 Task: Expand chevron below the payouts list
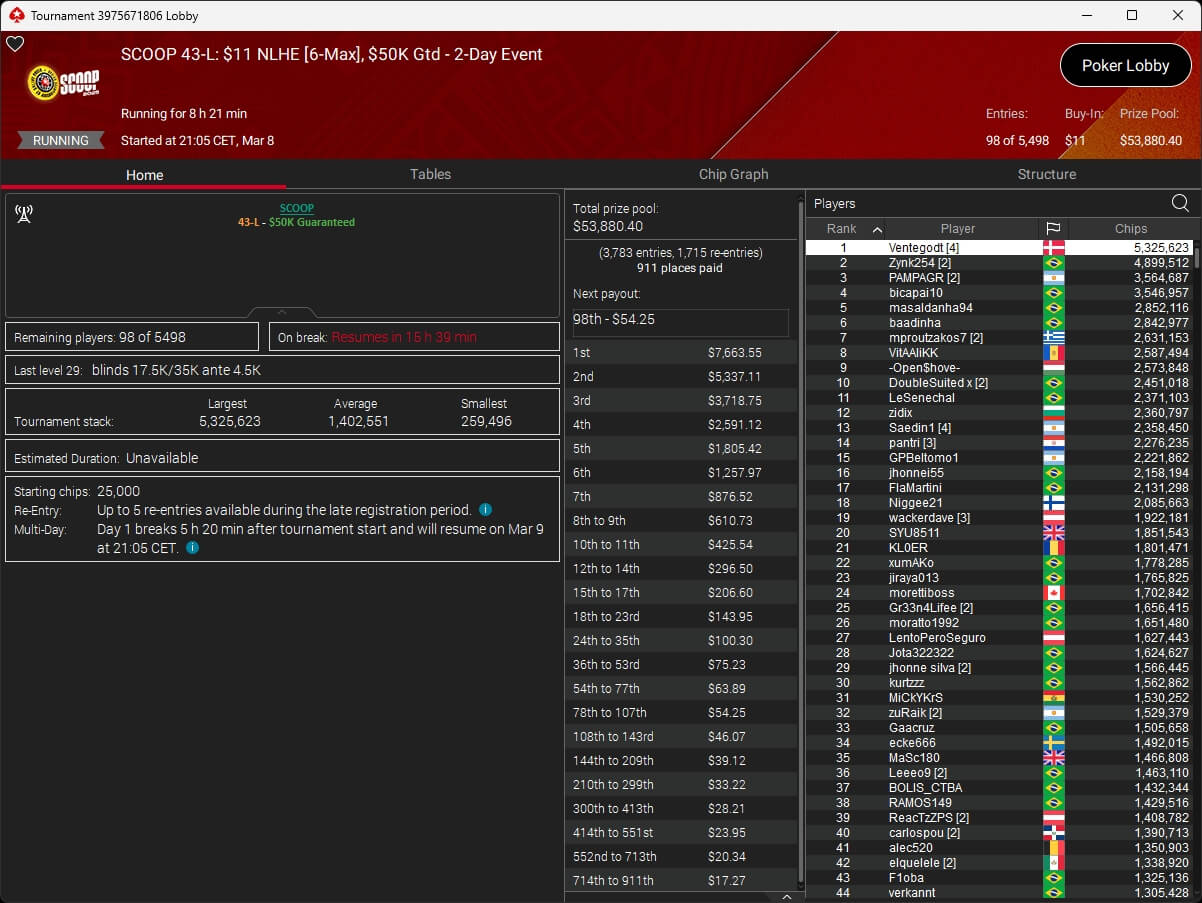click(x=786, y=897)
